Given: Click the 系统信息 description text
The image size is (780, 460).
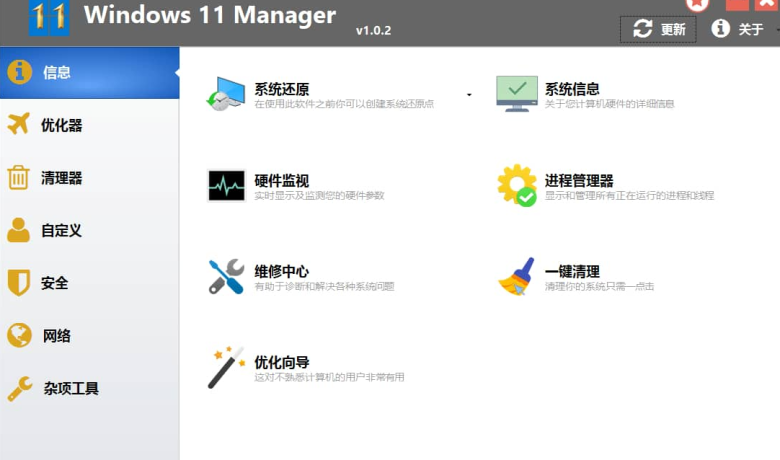Looking at the screenshot, I should point(609,104).
